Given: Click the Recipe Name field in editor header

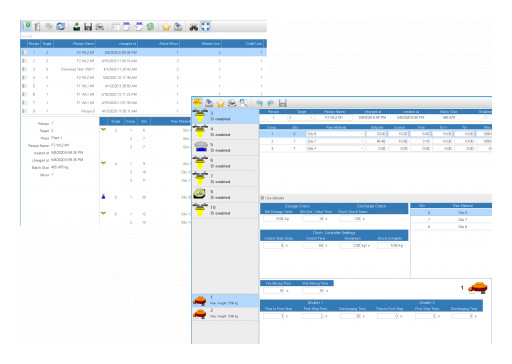Looking at the screenshot, I should 334,117.
